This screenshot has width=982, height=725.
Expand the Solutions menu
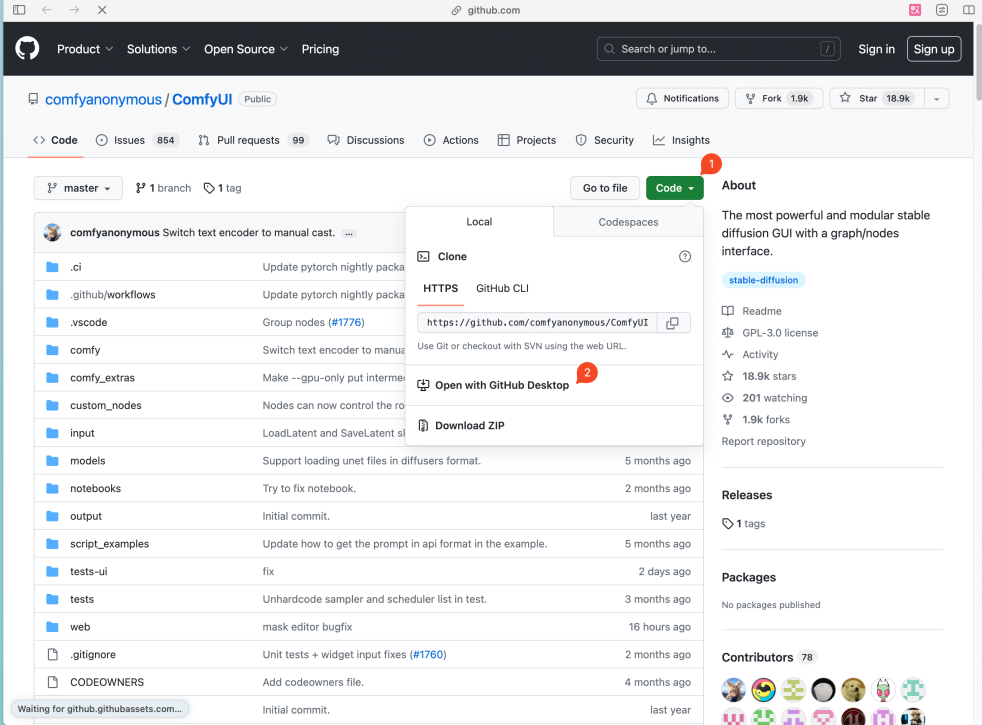coord(158,49)
